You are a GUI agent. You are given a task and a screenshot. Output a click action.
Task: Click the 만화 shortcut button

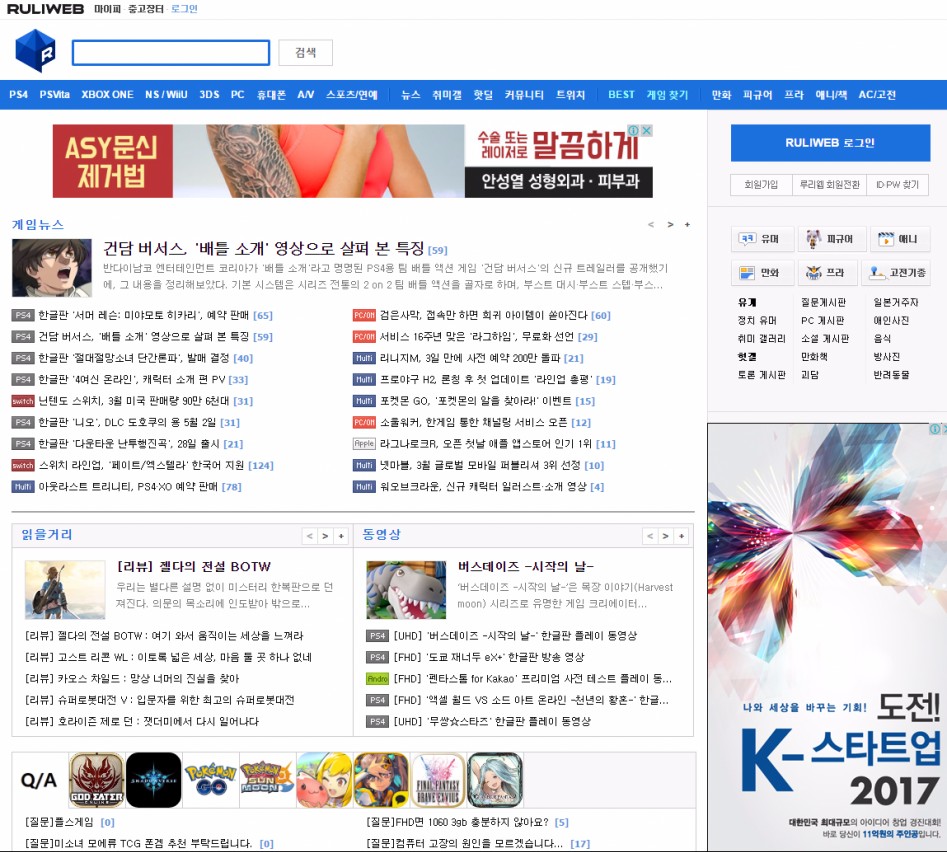pos(760,273)
